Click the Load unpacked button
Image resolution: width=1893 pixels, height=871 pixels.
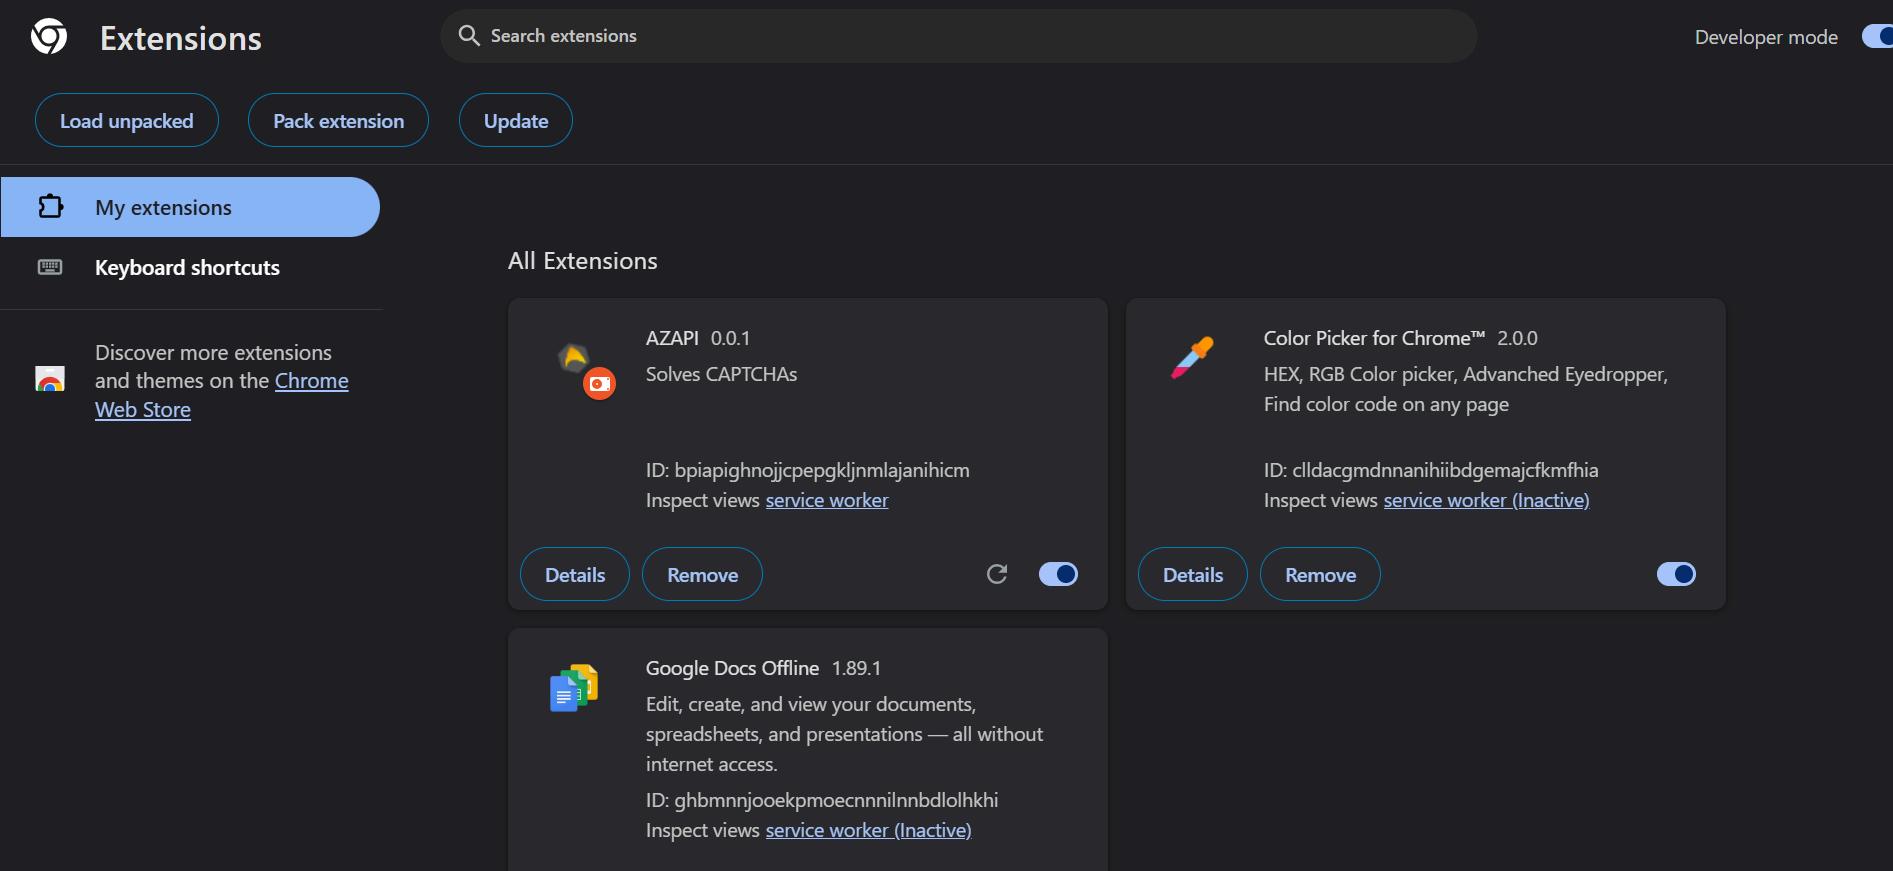click(x=127, y=121)
